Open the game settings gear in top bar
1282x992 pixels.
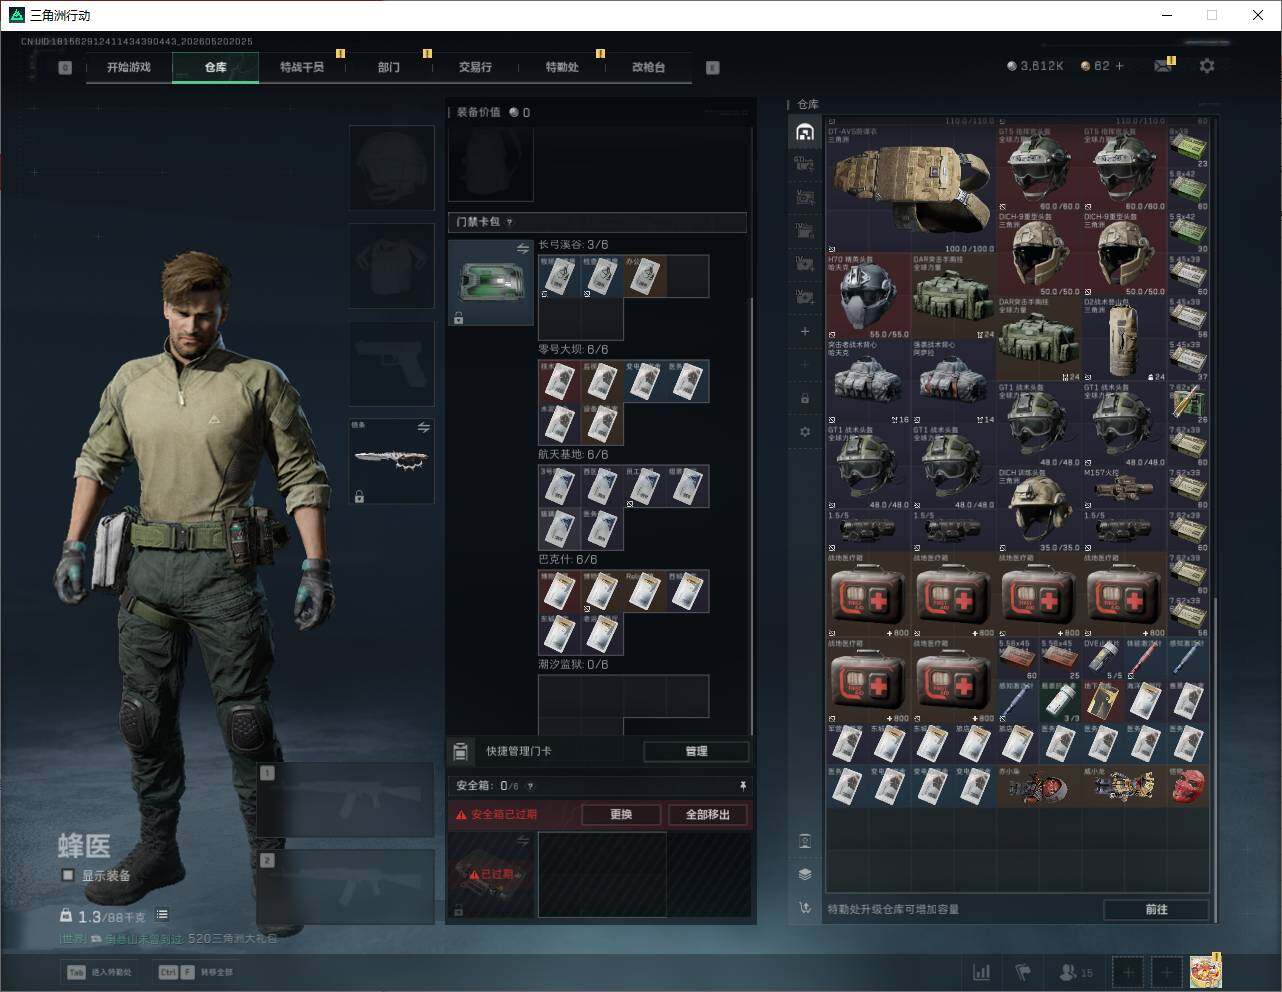click(1207, 66)
